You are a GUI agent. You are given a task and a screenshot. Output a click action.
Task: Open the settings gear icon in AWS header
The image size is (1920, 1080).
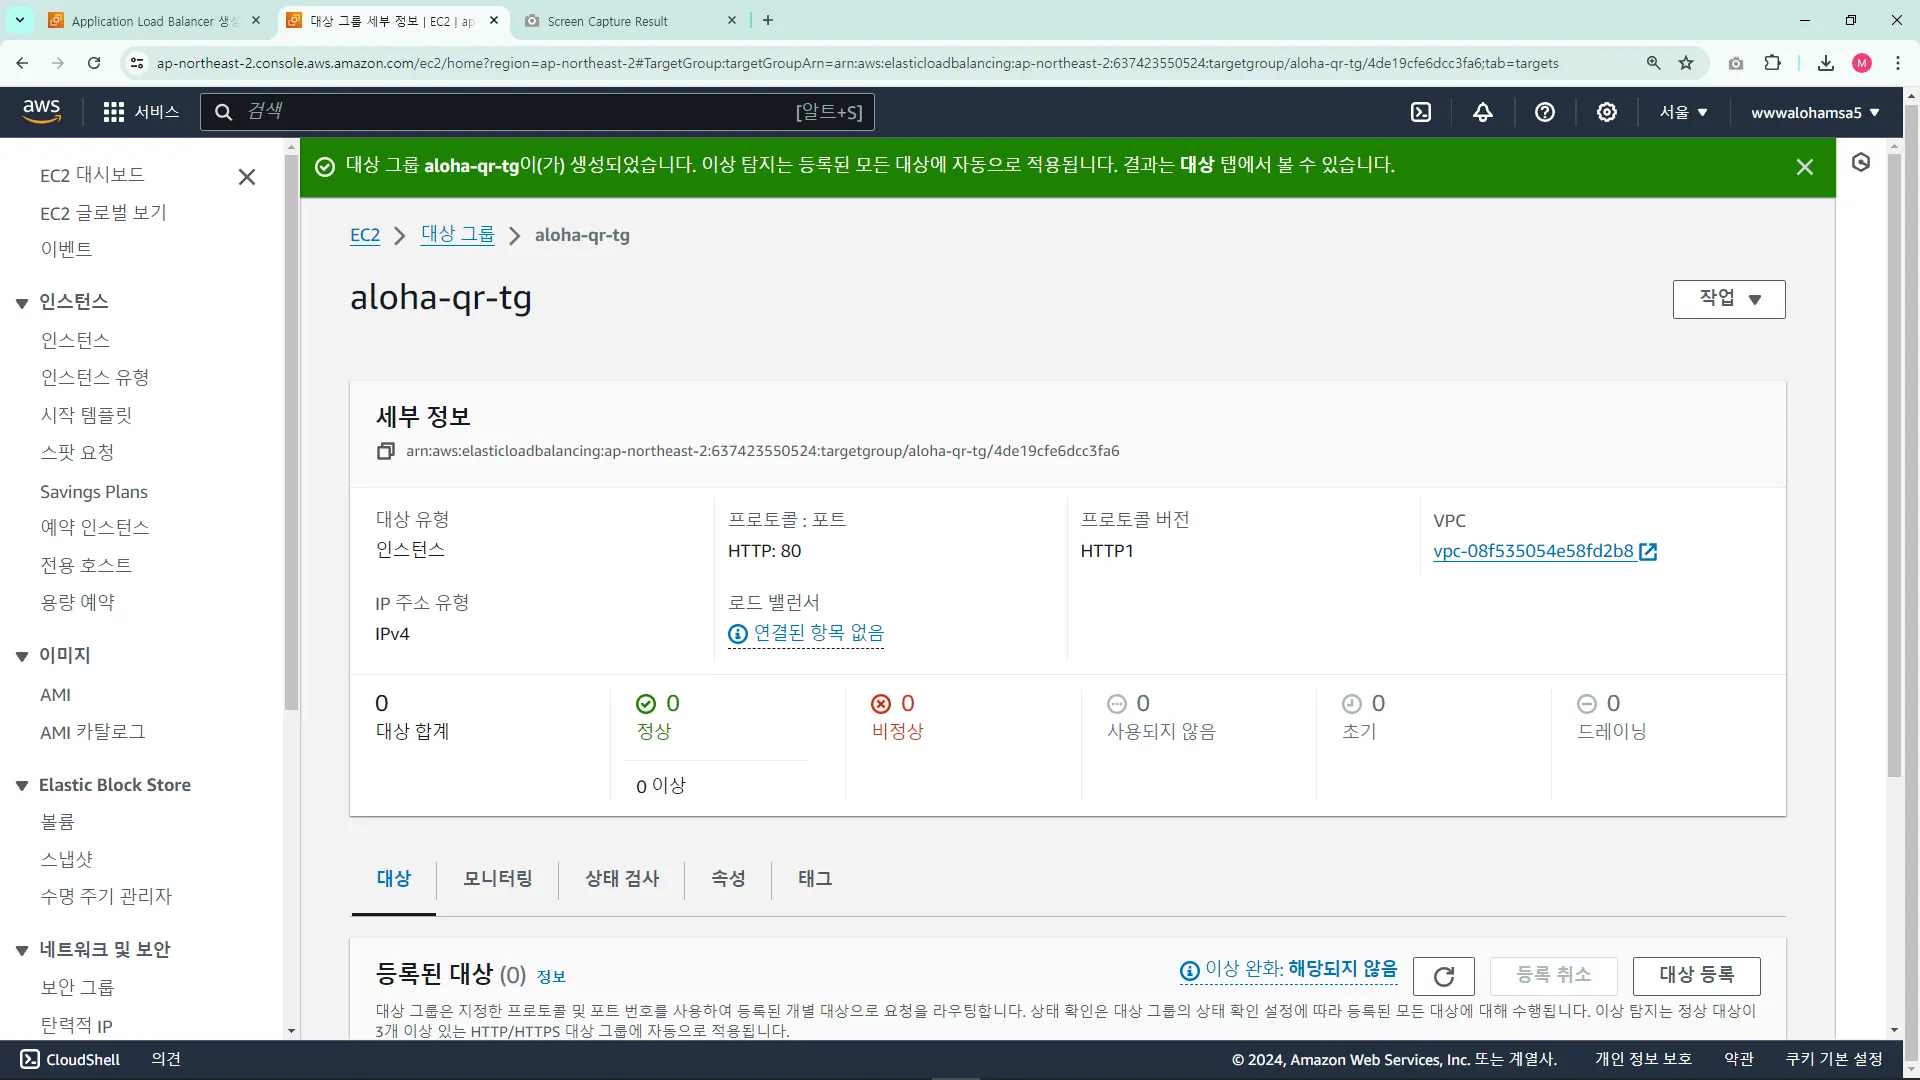coord(1607,112)
